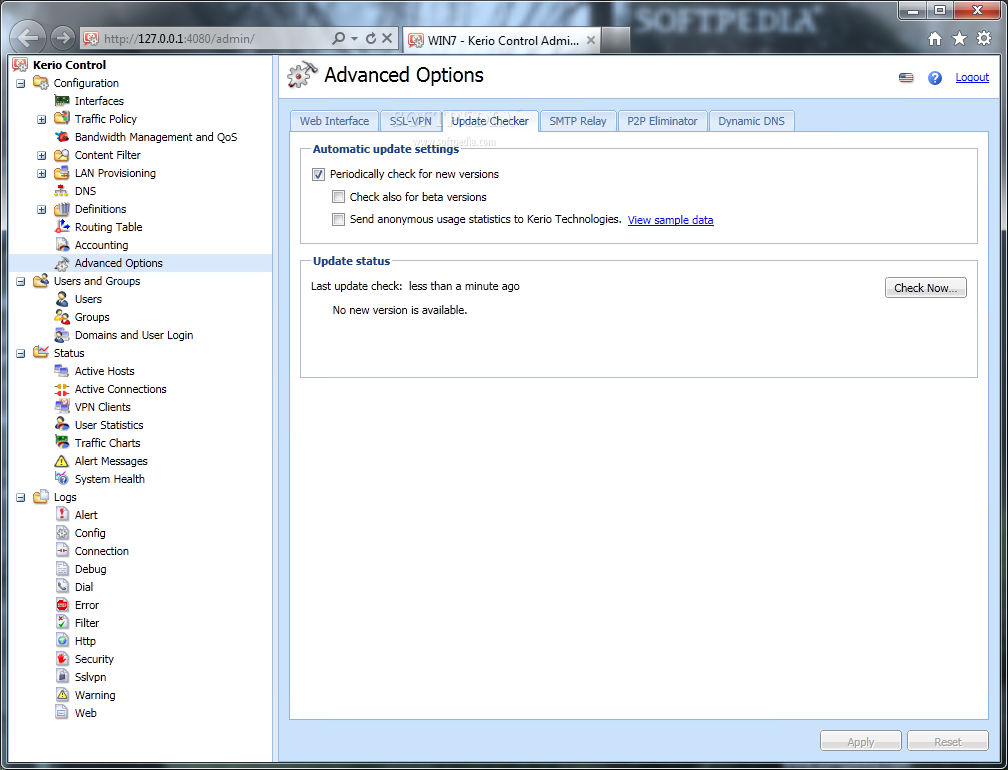1008x770 pixels.
Task: Collapse the Status tree node
Action: pyautogui.click(x=21, y=354)
